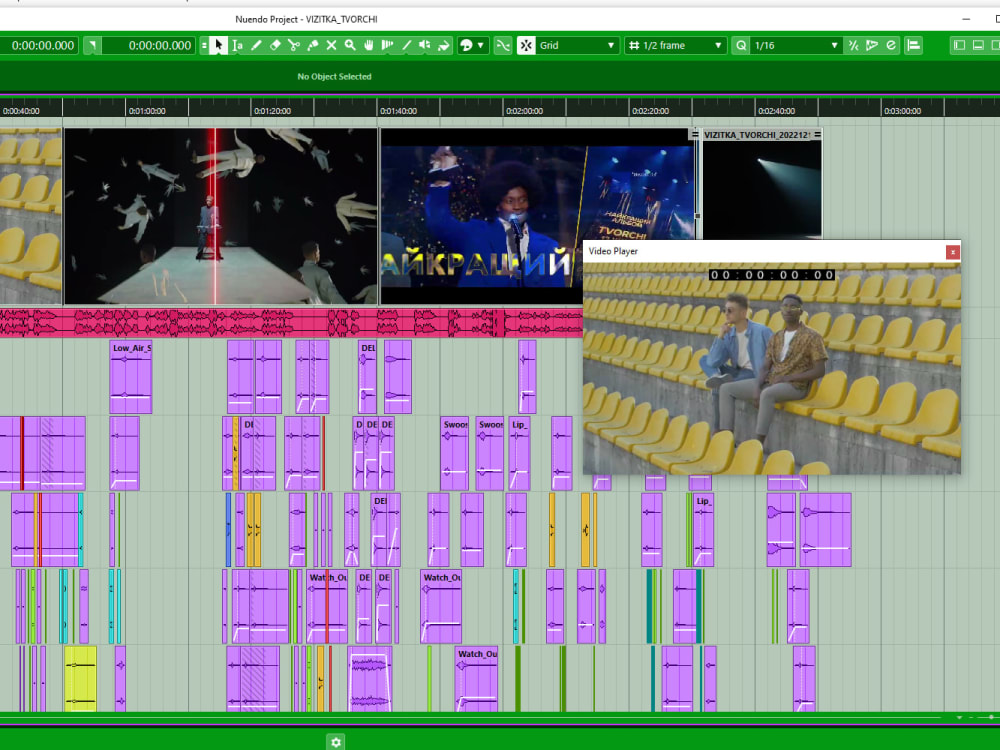The width and height of the screenshot is (1000, 750).
Task: Click the grid type hash icon
Action: pos(633,45)
